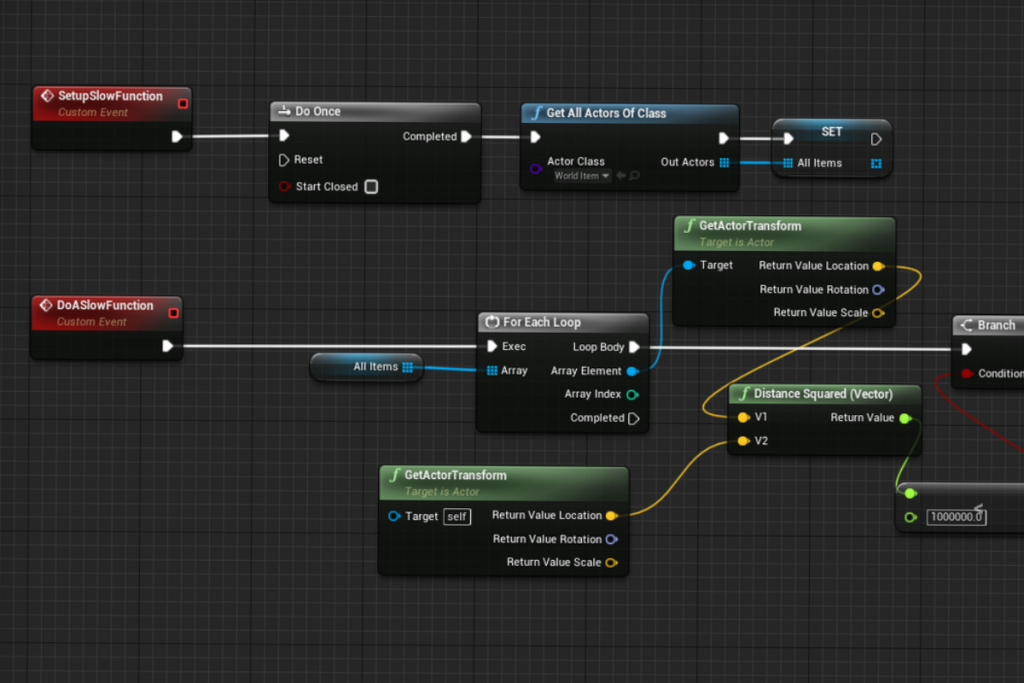Screen dimensions: 1024x683
Task: Click the DoASlowFunction red delegate pin
Action: (x=173, y=313)
